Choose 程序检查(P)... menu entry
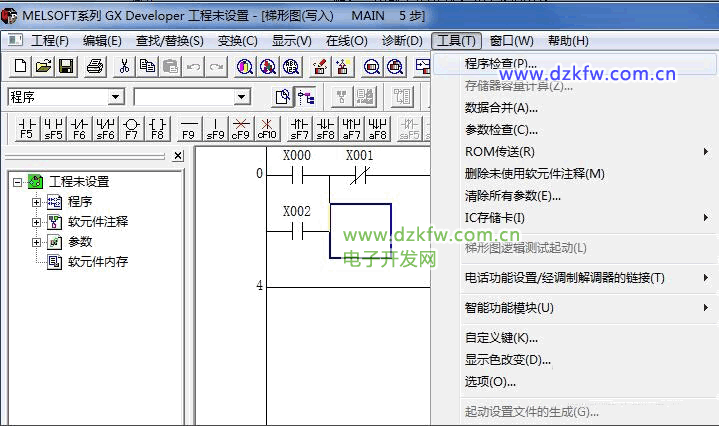The width and height of the screenshot is (719, 426). tap(575, 64)
